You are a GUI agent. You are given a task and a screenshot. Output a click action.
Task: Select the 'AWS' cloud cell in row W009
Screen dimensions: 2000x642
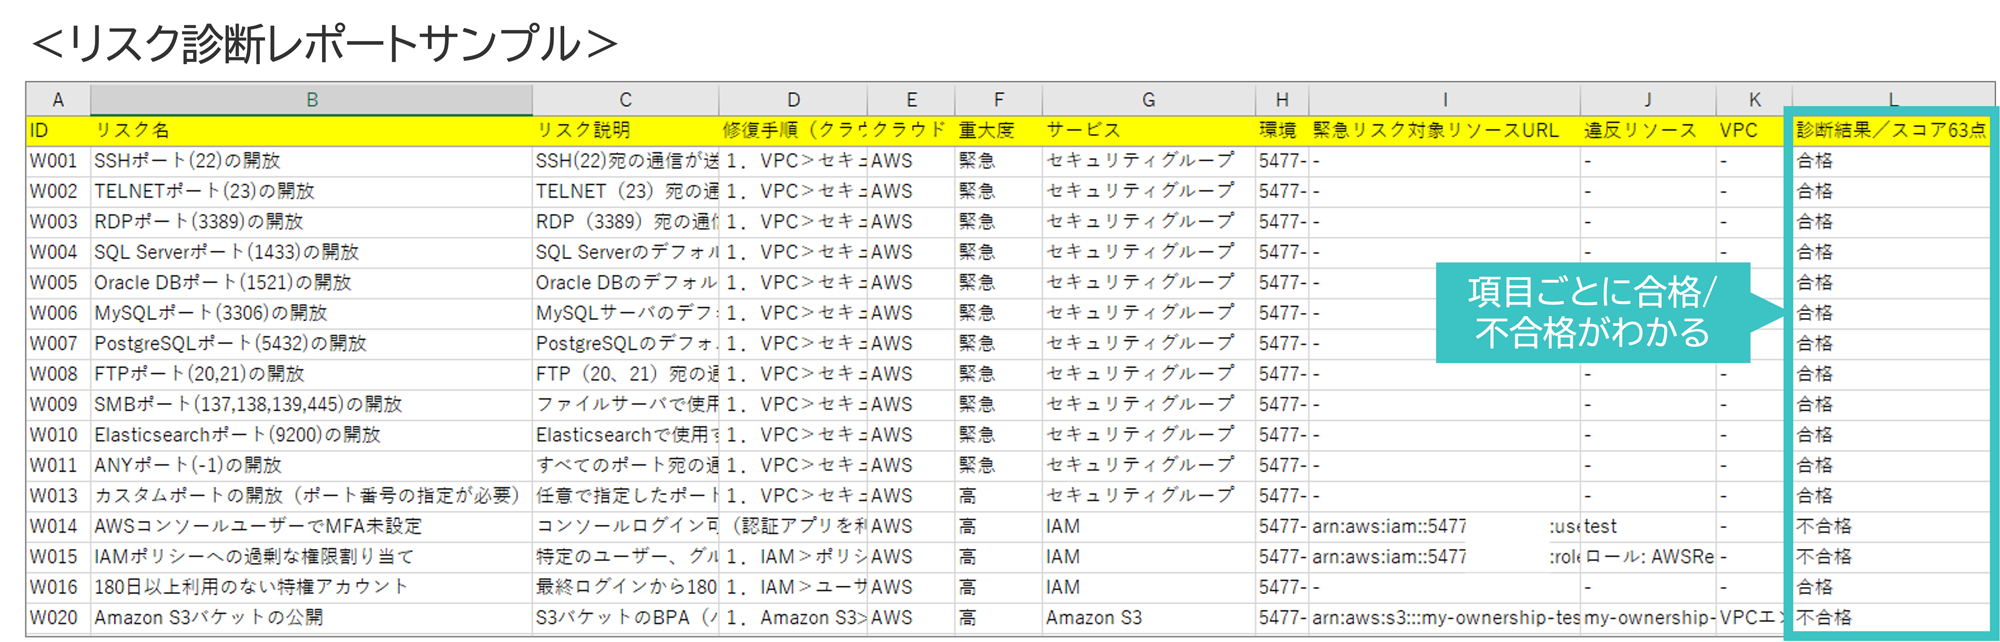point(911,405)
